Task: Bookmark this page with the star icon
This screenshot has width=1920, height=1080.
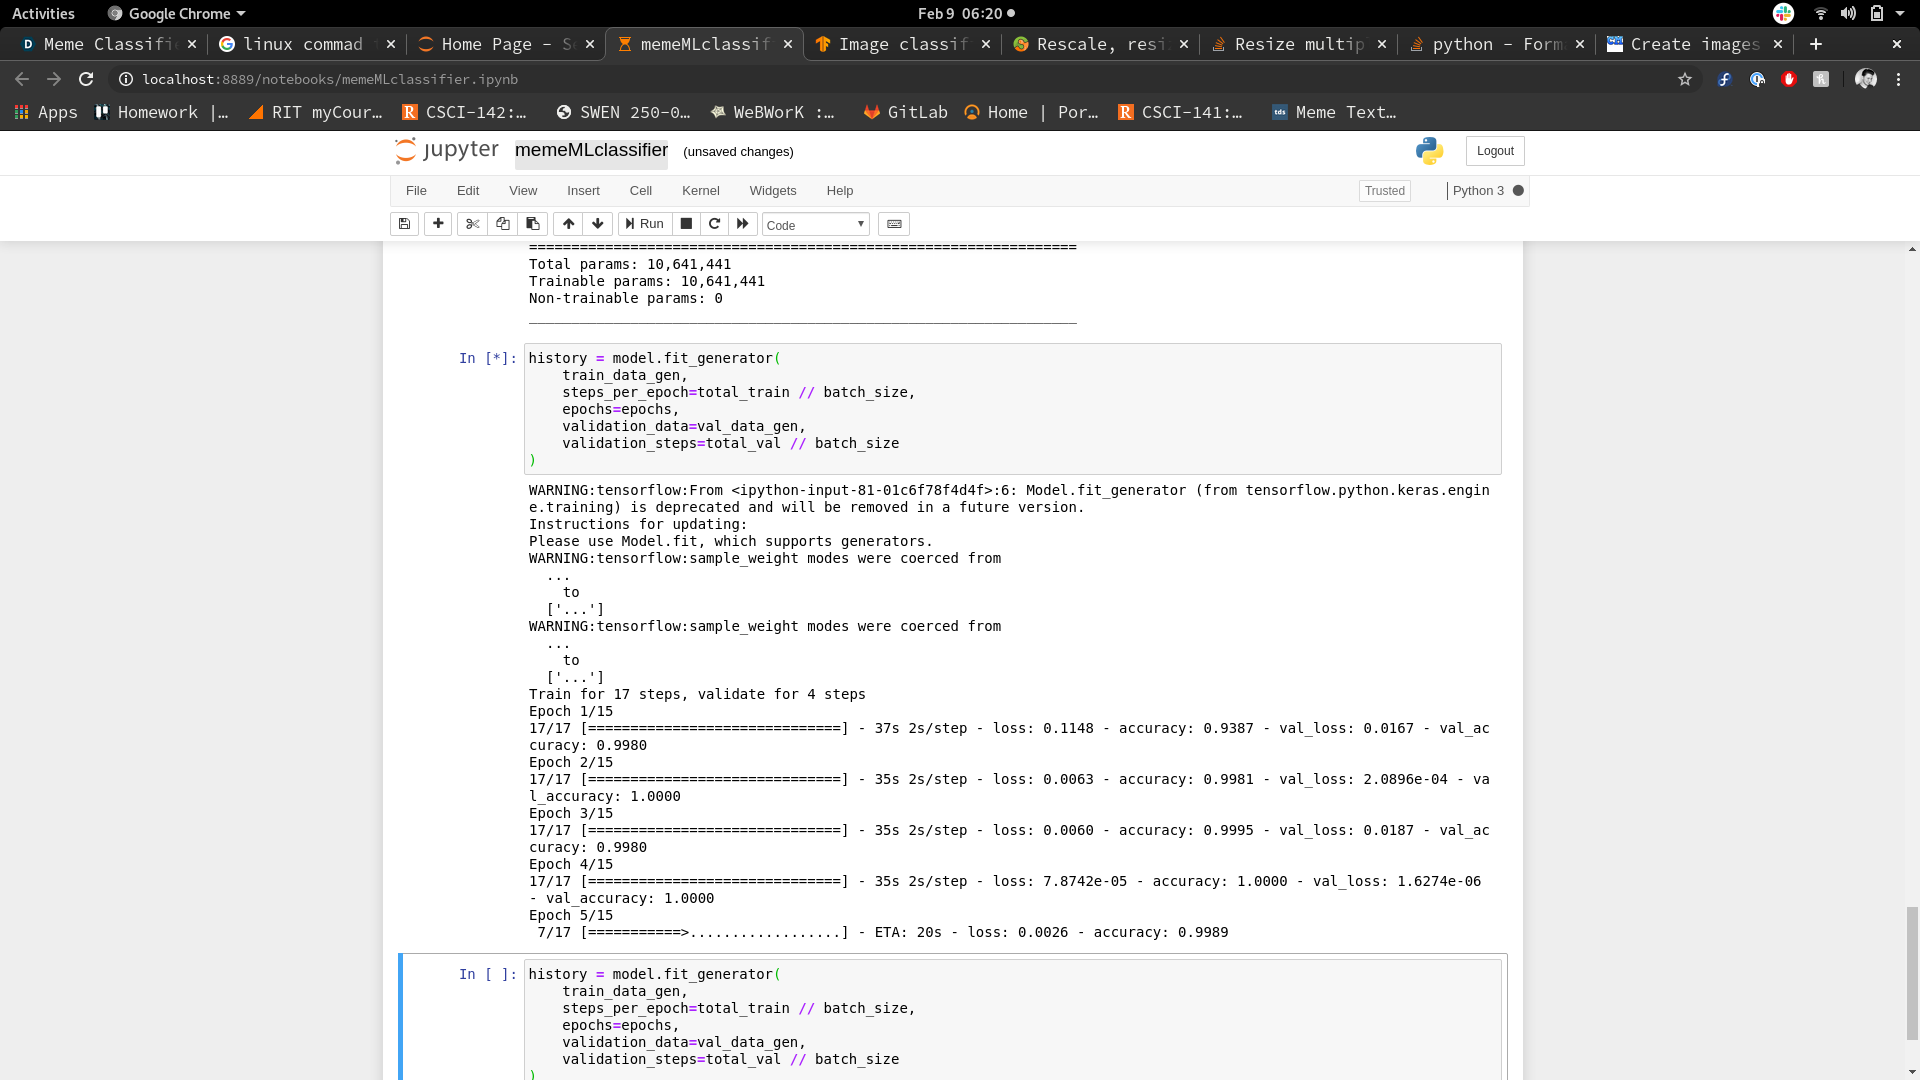Action: click(1685, 79)
